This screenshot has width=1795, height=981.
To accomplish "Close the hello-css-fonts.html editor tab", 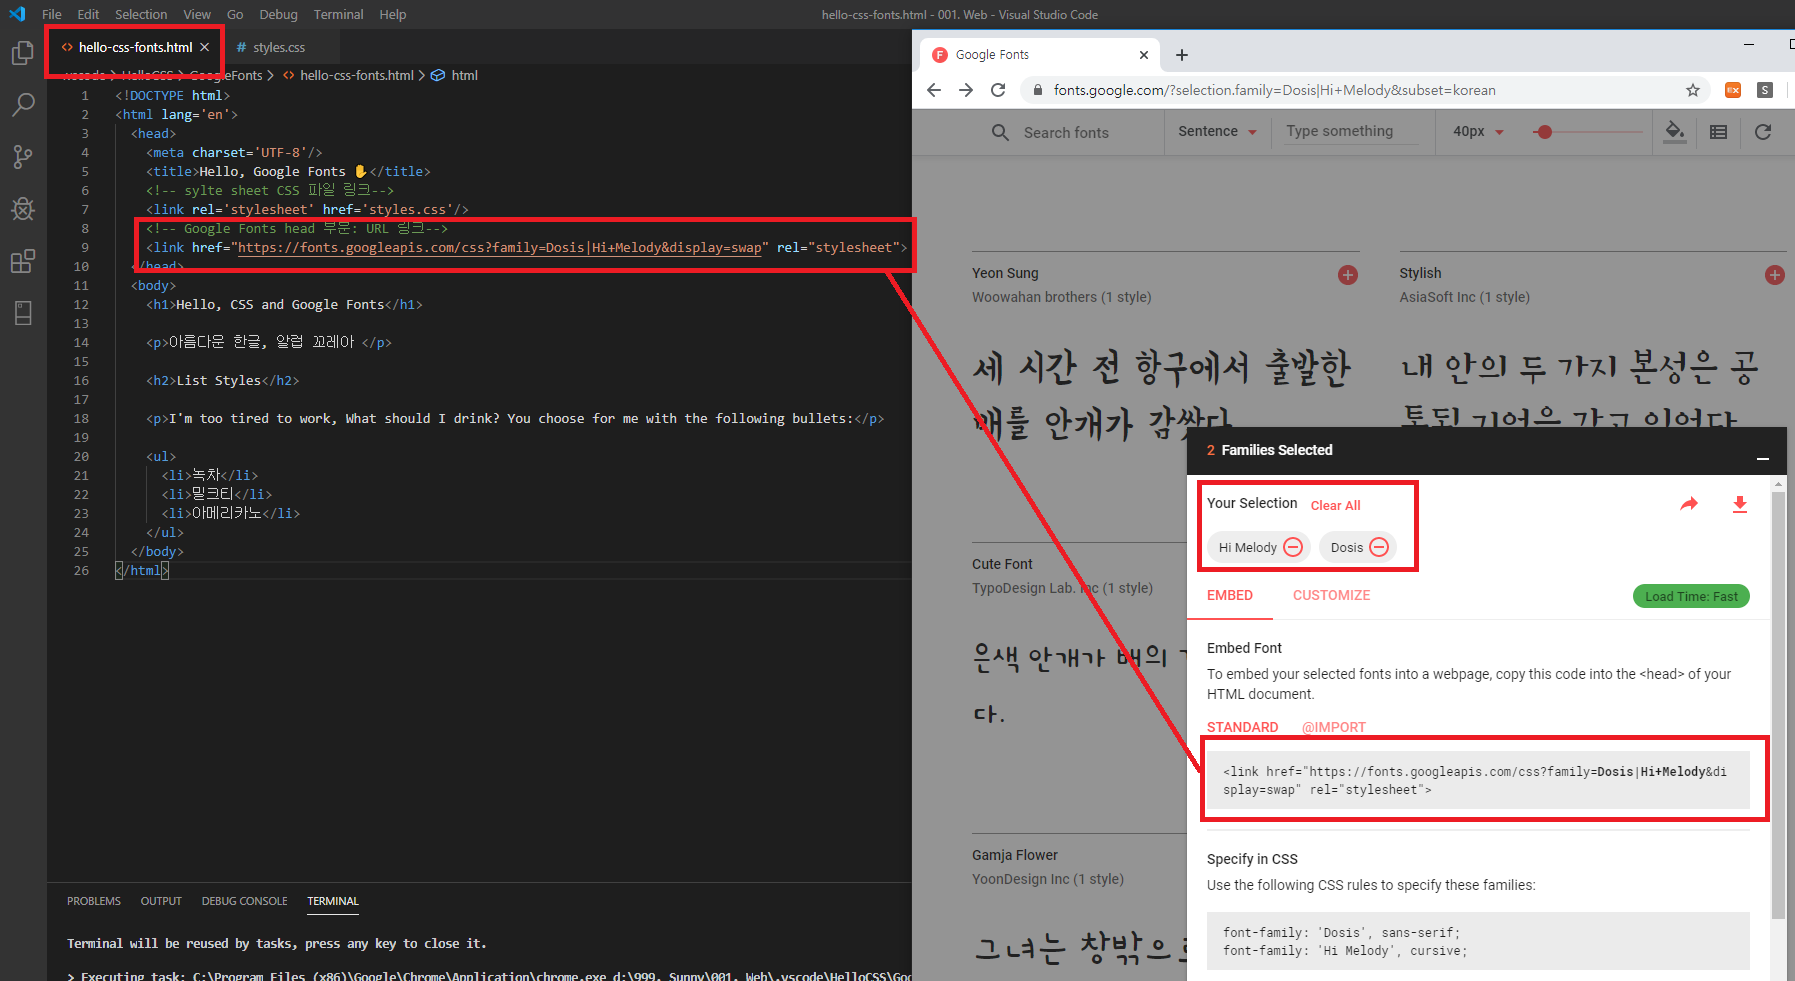I will point(204,47).
